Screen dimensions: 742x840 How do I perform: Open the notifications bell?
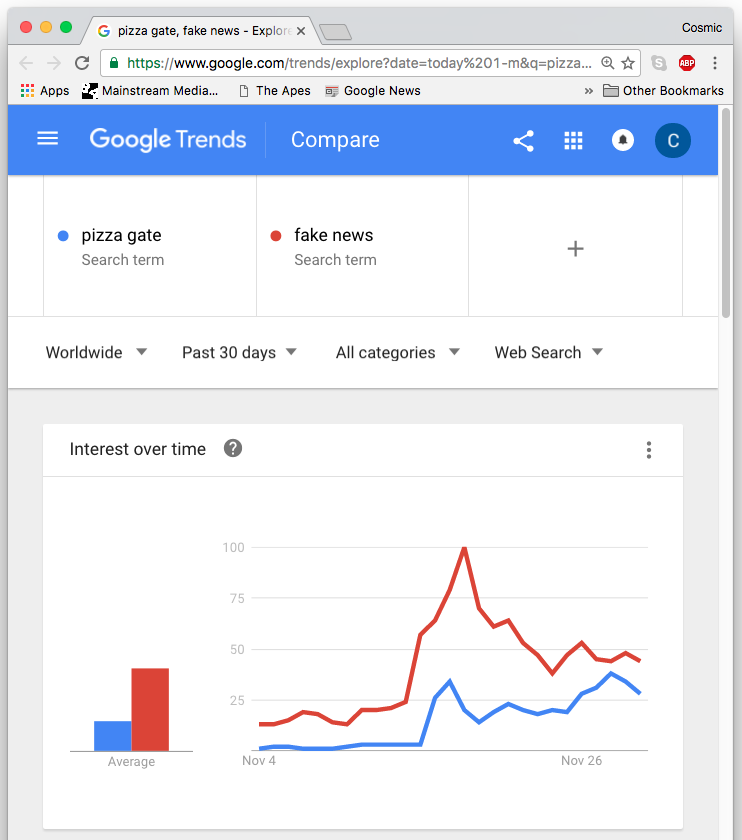tap(623, 141)
